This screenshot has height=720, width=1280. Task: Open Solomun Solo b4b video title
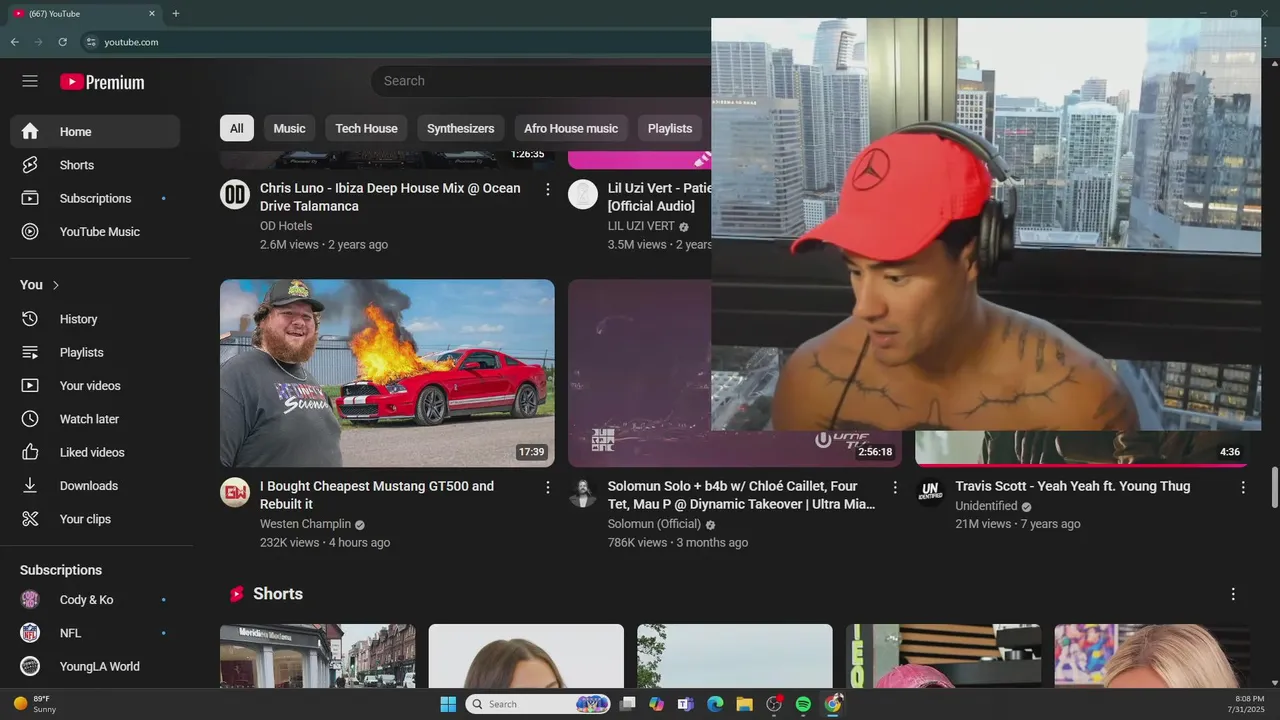[741, 495]
